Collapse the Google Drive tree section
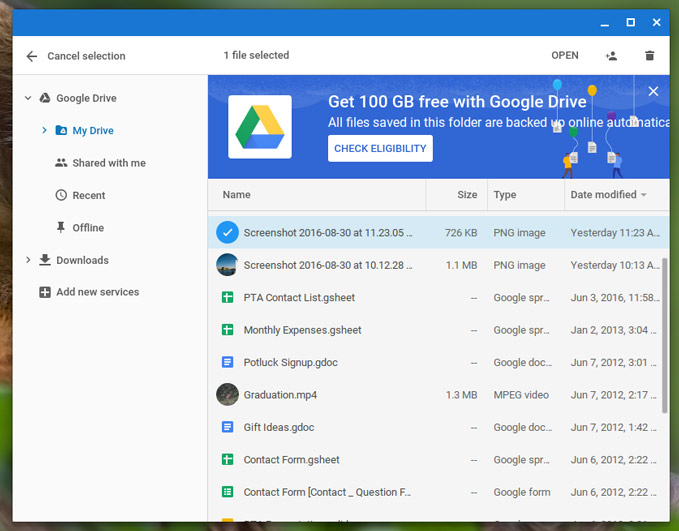This screenshot has height=531, width=679. [28, 98]
